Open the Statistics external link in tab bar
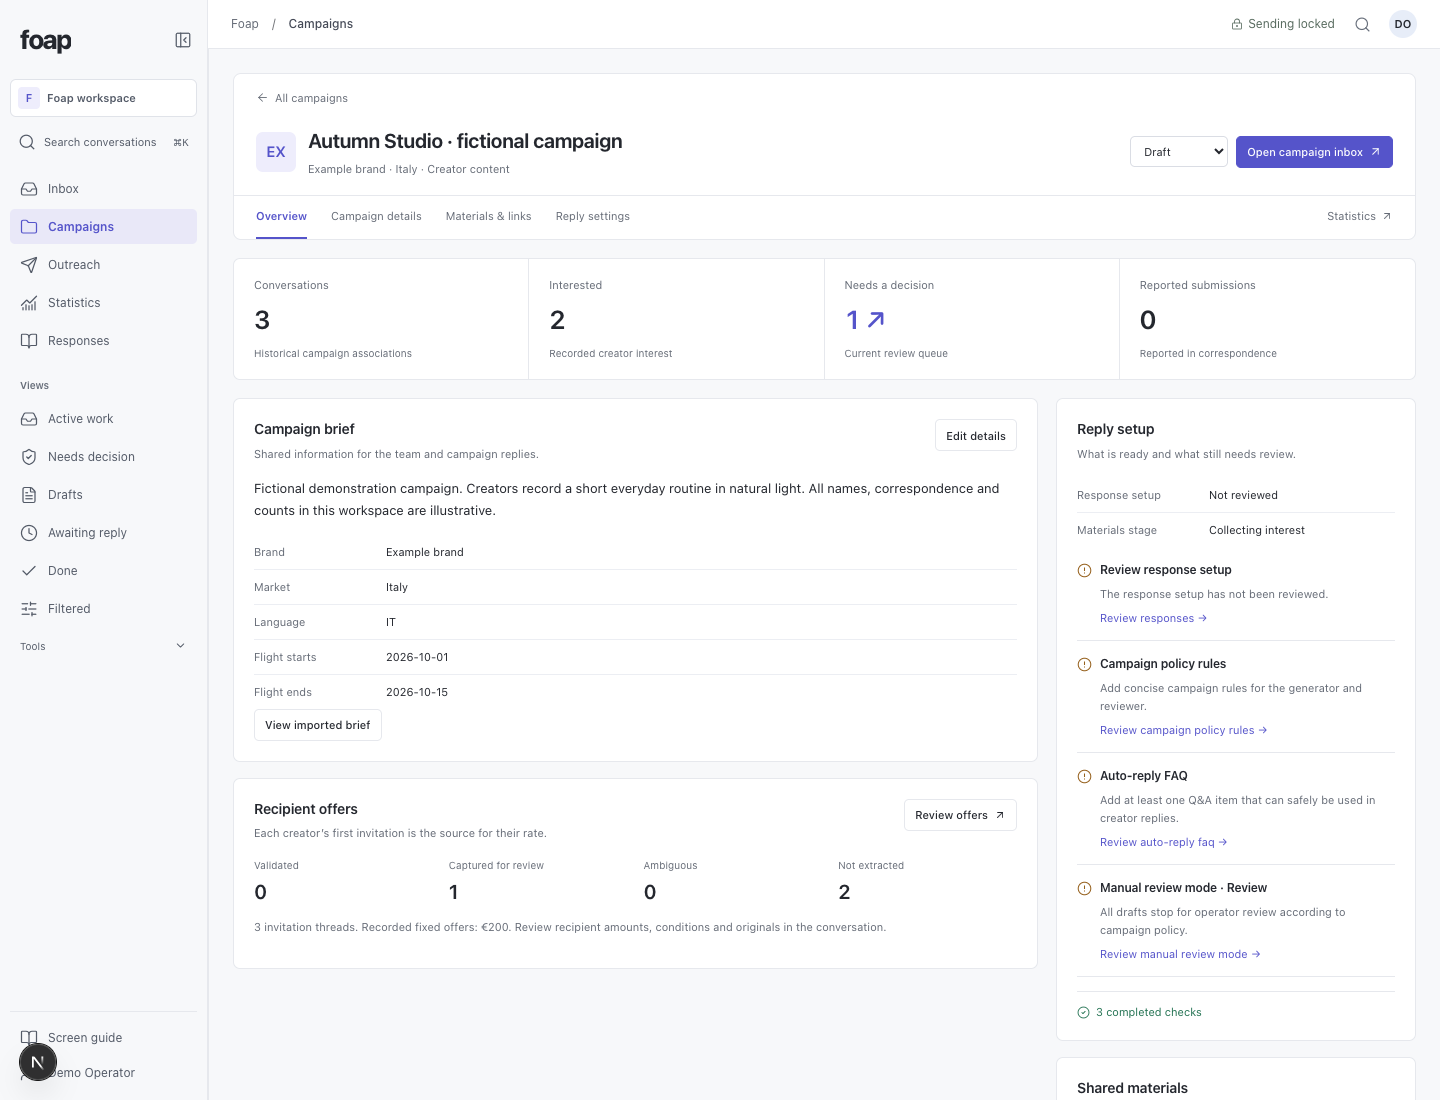 pyautogui.click(x=1359, y=217)
